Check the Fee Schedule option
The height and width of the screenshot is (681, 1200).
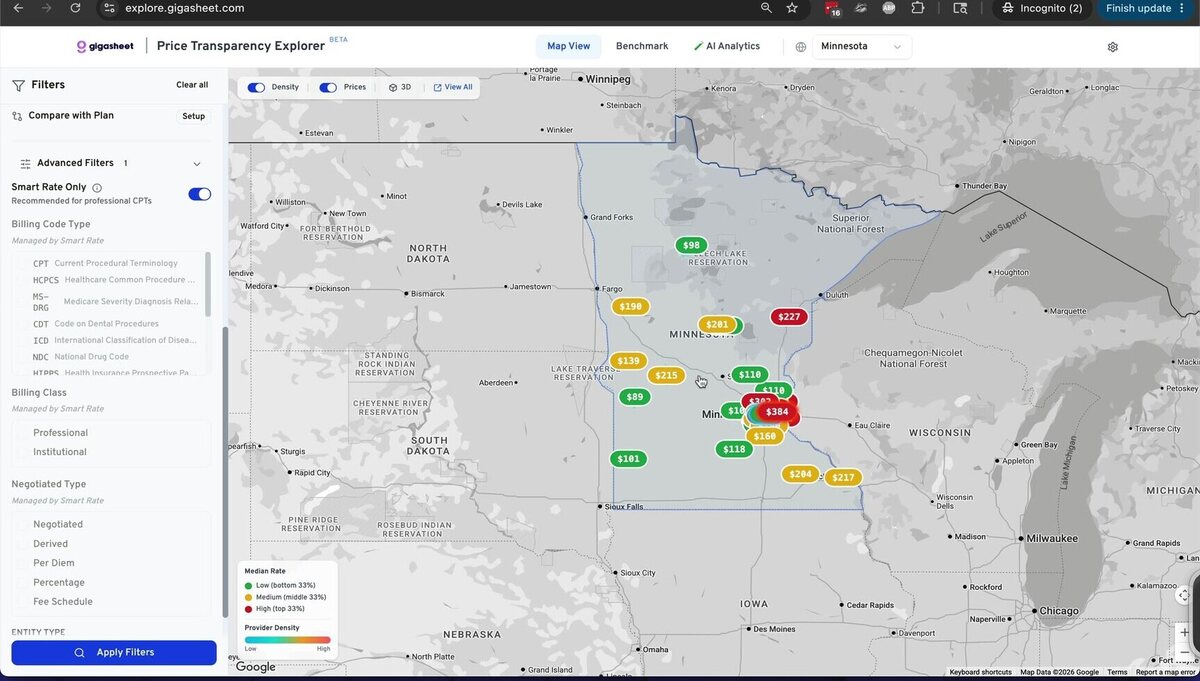24,602
